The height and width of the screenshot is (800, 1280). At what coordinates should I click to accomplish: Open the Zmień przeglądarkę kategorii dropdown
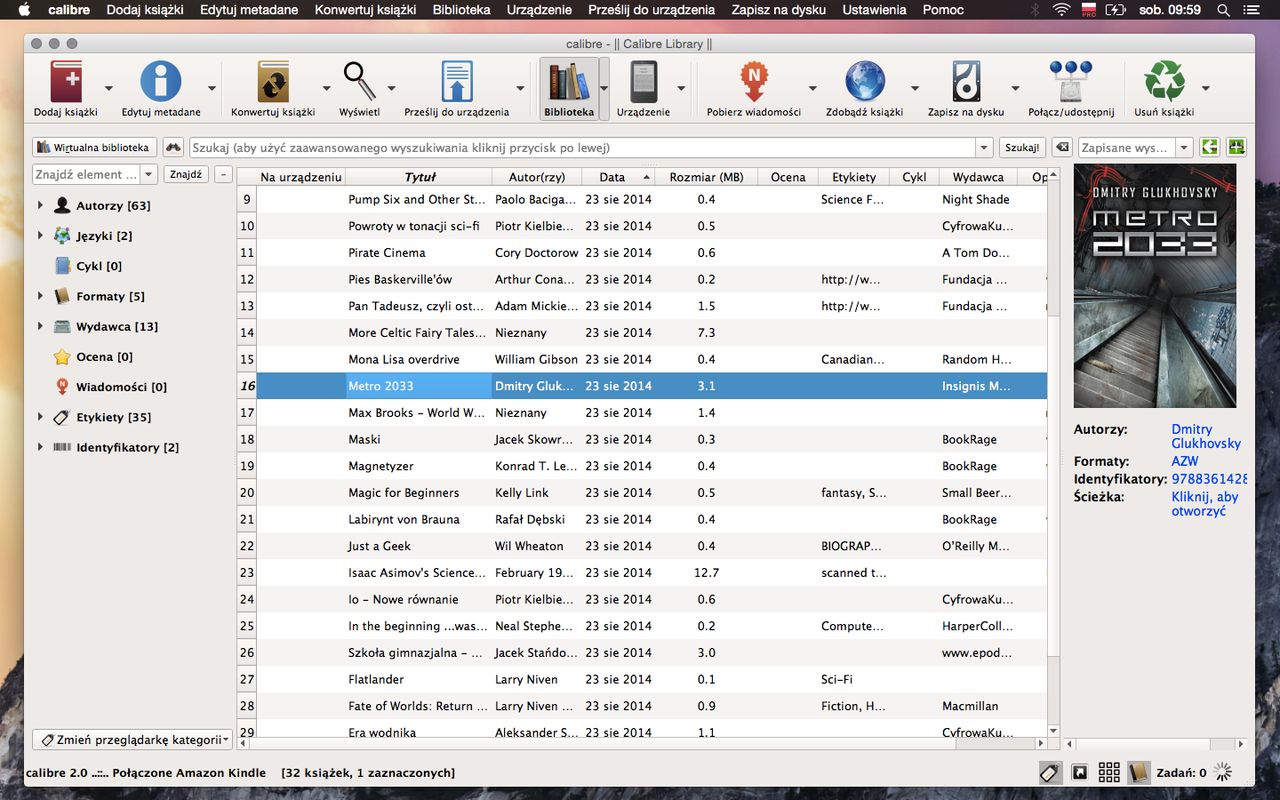132,740
